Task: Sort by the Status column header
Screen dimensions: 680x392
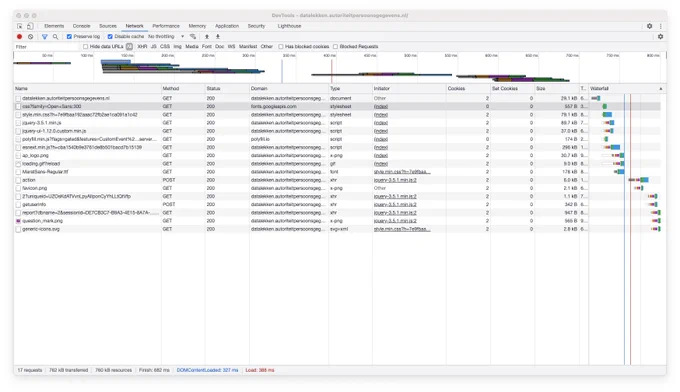Action: pos(227,88)
